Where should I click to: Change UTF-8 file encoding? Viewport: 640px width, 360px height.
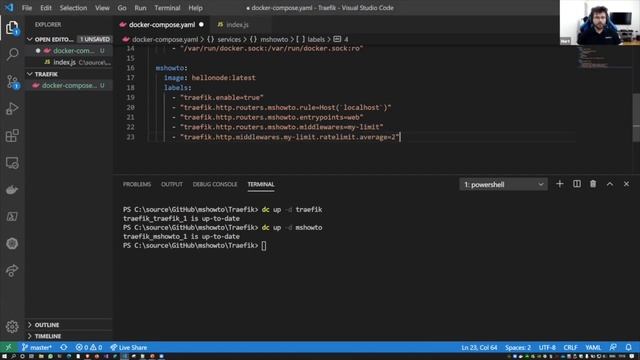pos(547,347)
